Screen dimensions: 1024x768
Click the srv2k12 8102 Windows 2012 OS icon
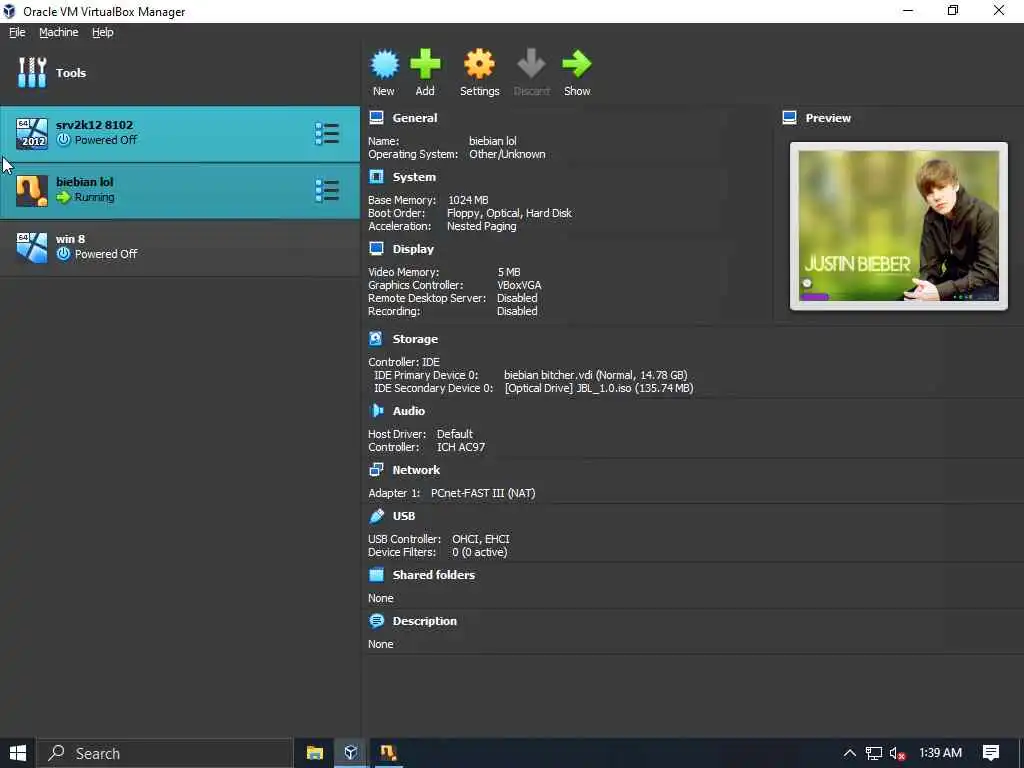[x=32, y=133]
